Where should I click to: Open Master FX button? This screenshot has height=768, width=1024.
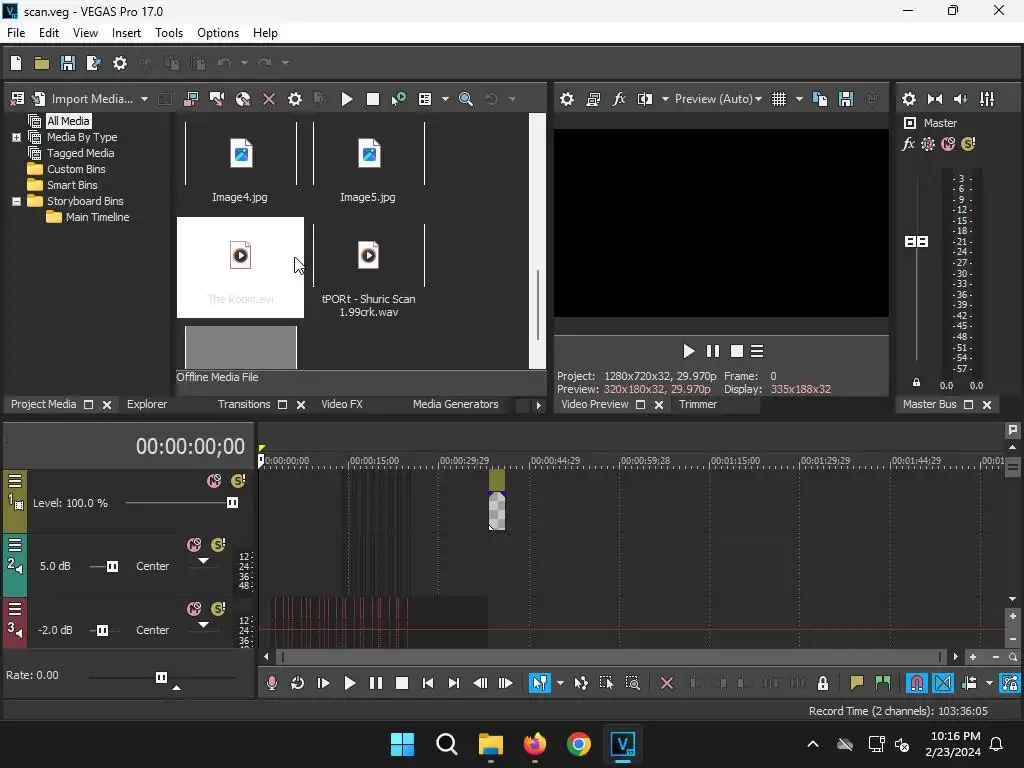tap(908, 144)
